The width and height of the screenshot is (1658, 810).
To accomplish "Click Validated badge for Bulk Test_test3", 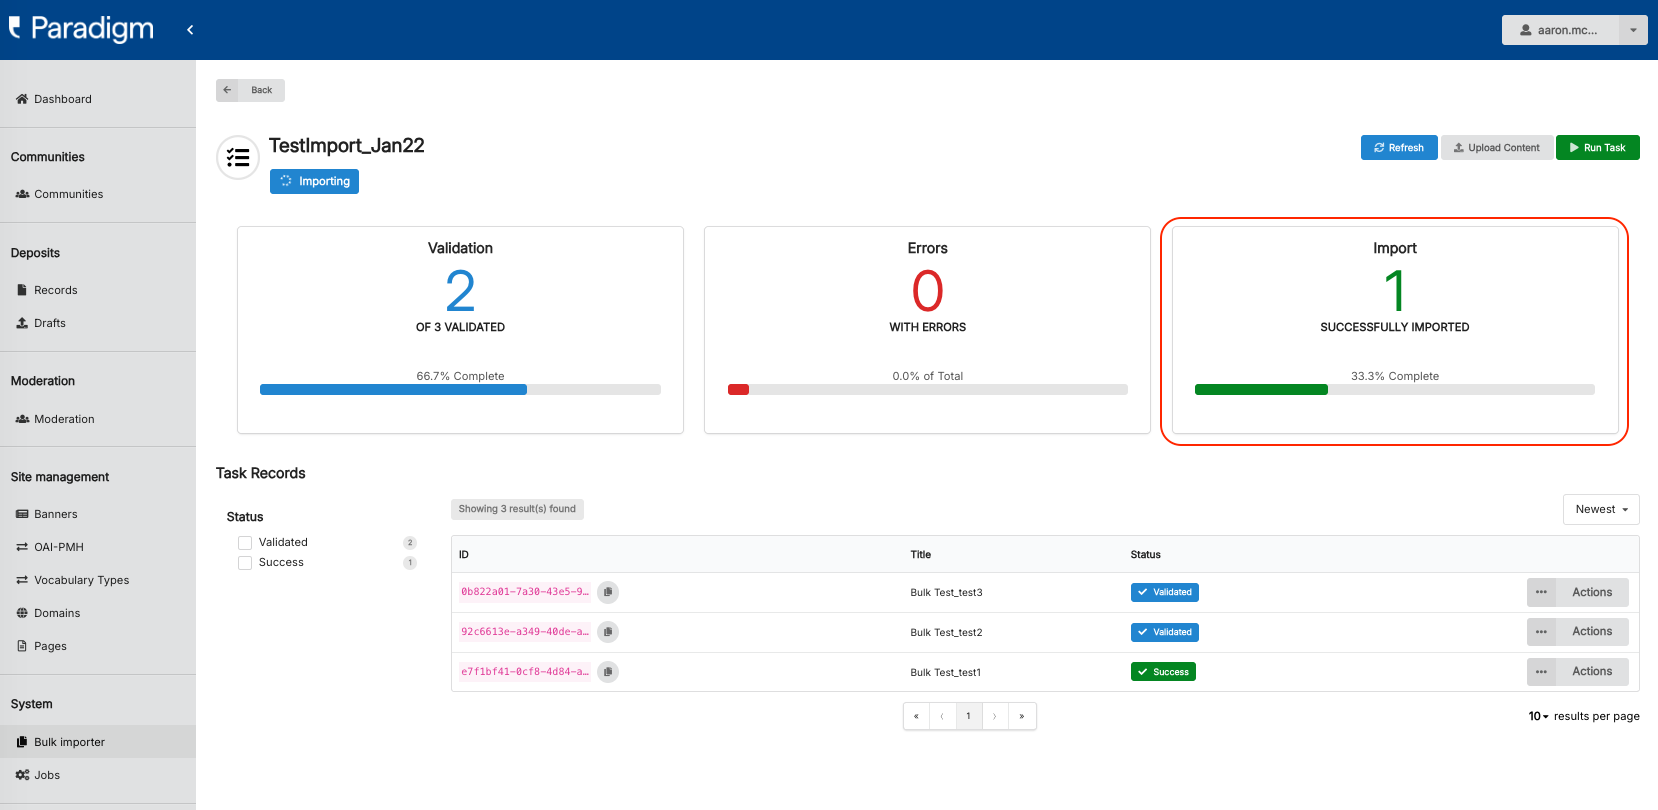I will tap(1165, 592).
